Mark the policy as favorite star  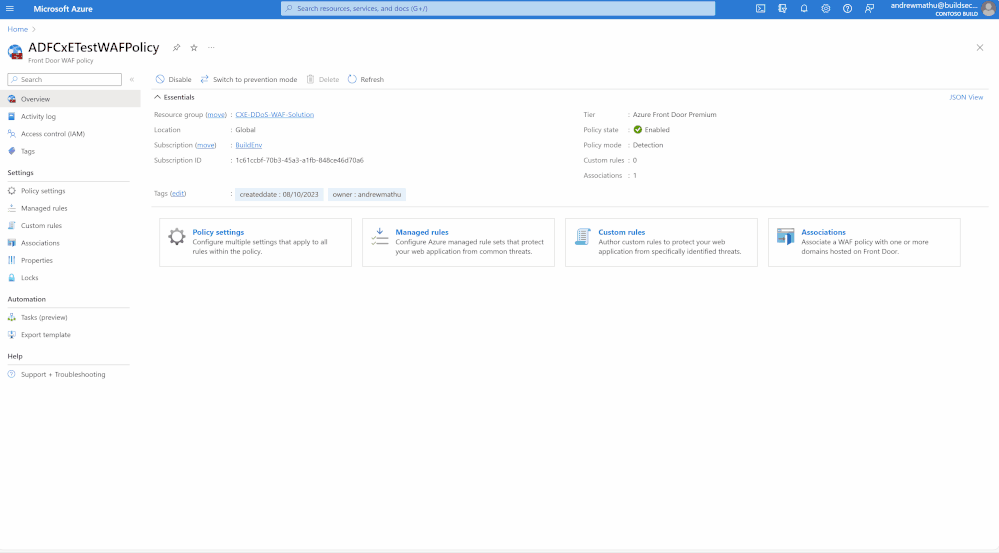(194, 48)
